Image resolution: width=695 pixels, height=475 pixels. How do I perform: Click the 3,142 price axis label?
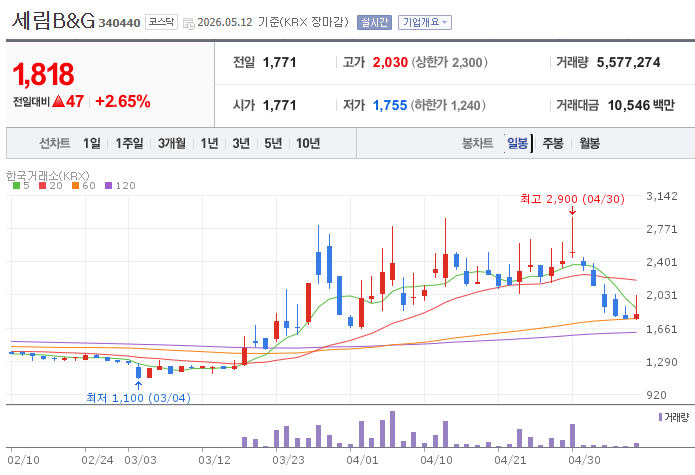[662, 196]
